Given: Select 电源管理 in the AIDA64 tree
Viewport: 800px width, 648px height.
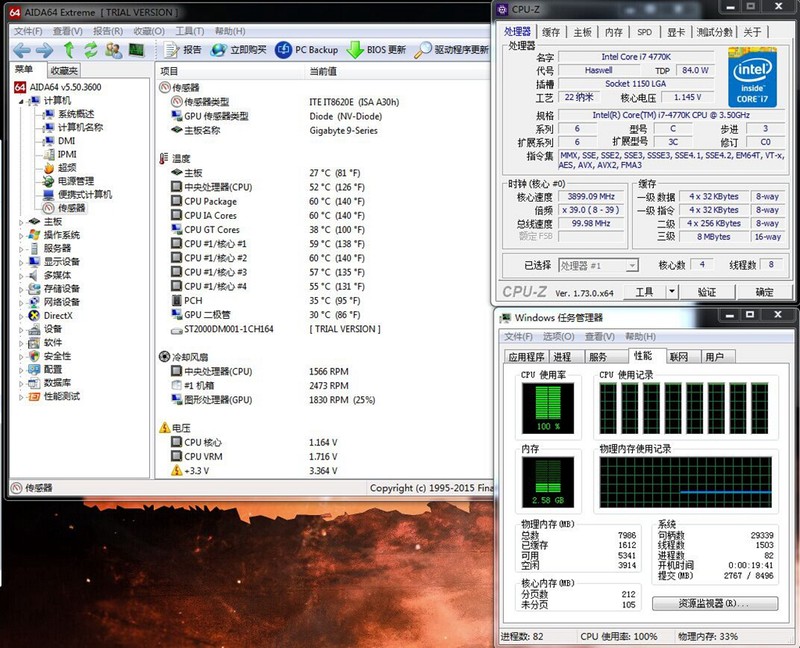Looking at the screenshot, I should pyautogui.click(x=75, y=181).
